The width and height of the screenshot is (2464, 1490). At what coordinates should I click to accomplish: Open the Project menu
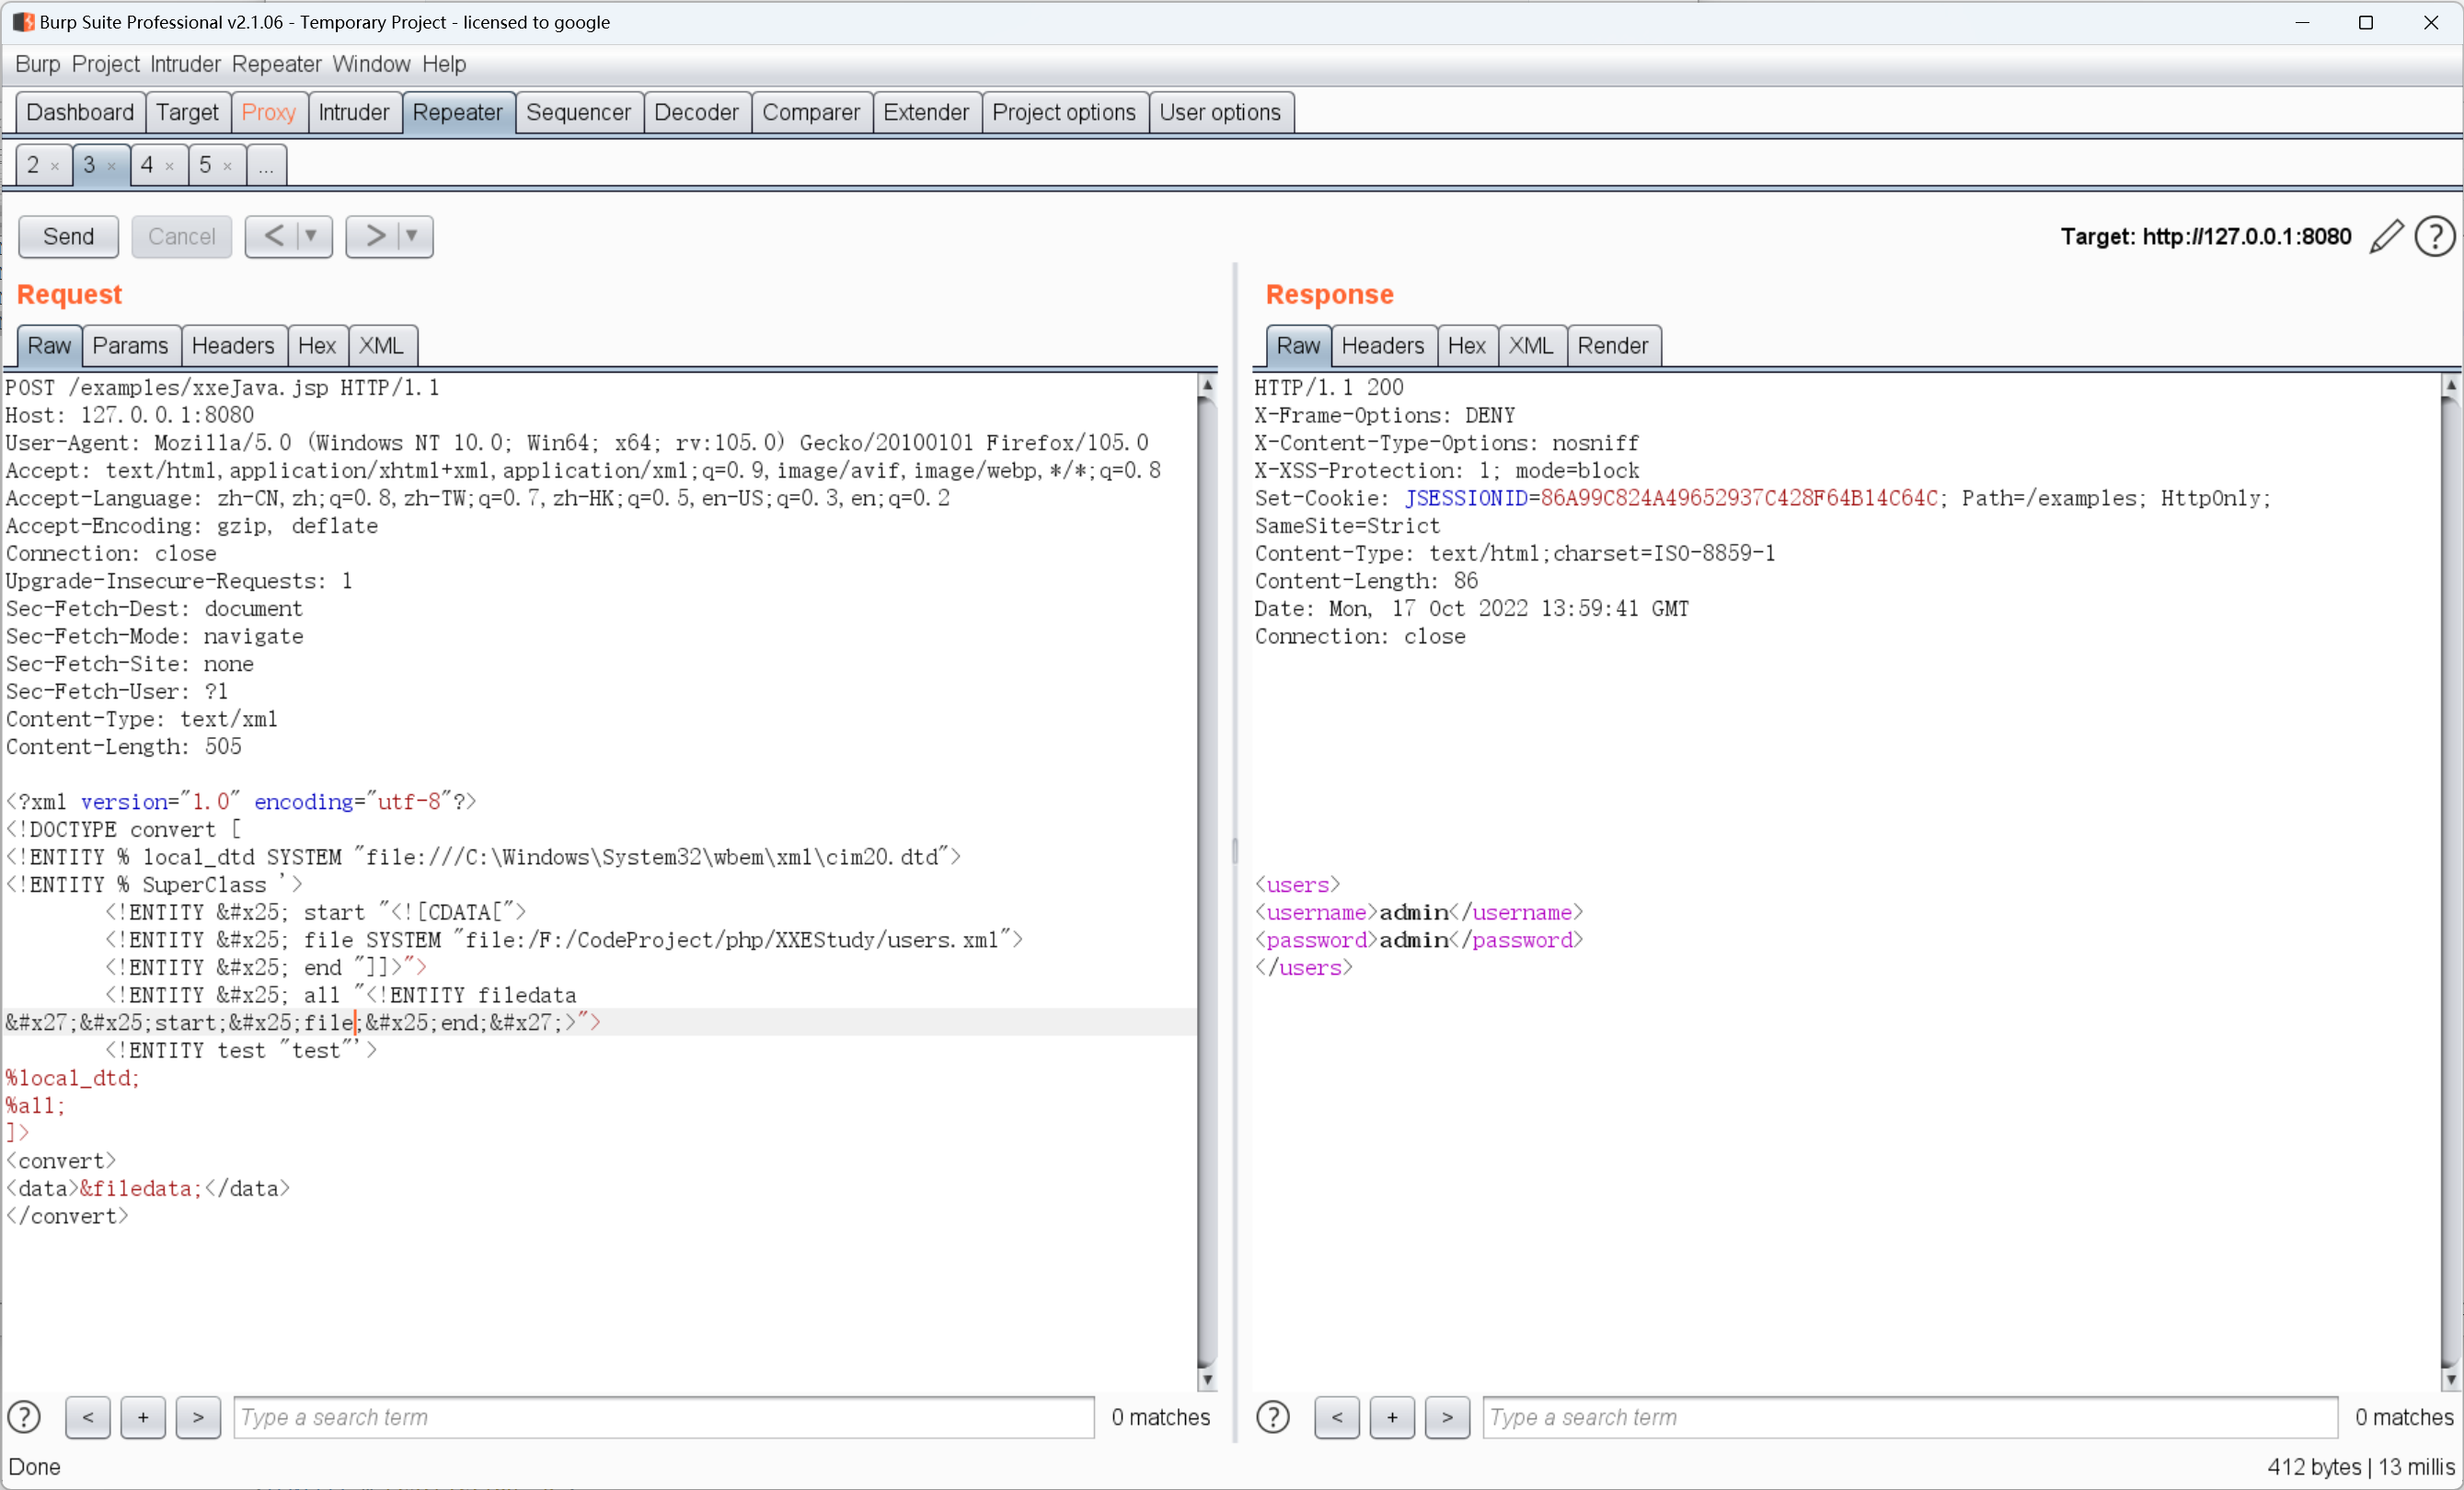[105, 64]
